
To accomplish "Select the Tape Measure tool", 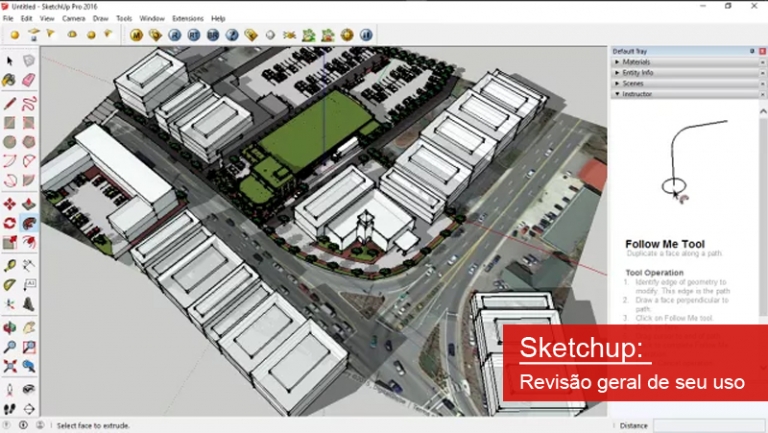I will point(10,266).
